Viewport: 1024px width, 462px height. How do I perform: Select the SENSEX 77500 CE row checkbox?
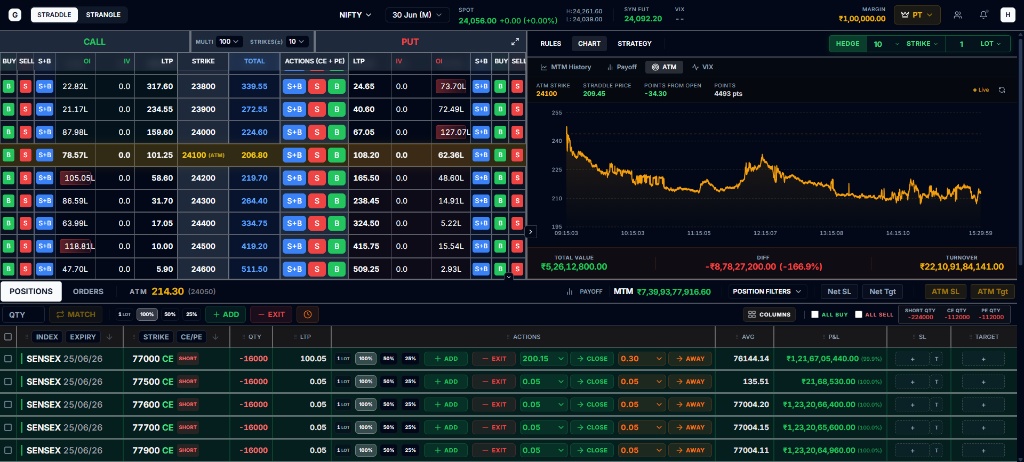(x=8, y=382)
